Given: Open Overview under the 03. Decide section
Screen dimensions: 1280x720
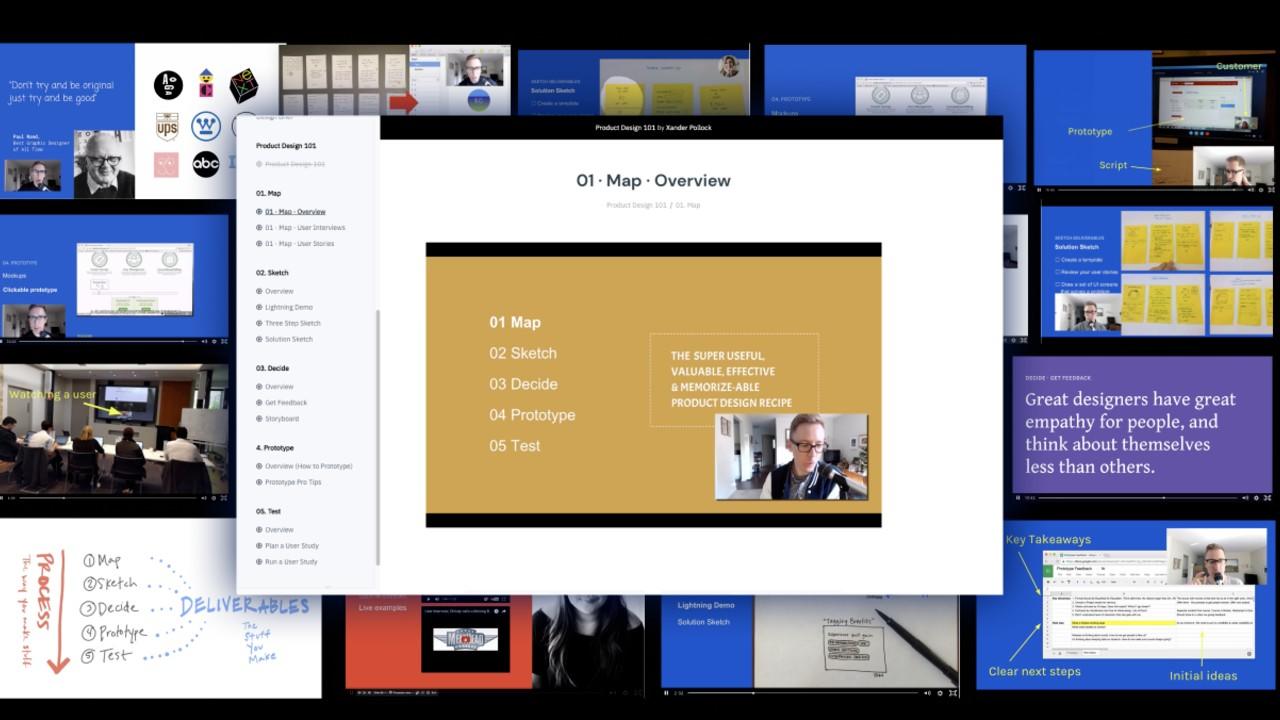Looking at the screenshot, I should click(x=279, y=387).
